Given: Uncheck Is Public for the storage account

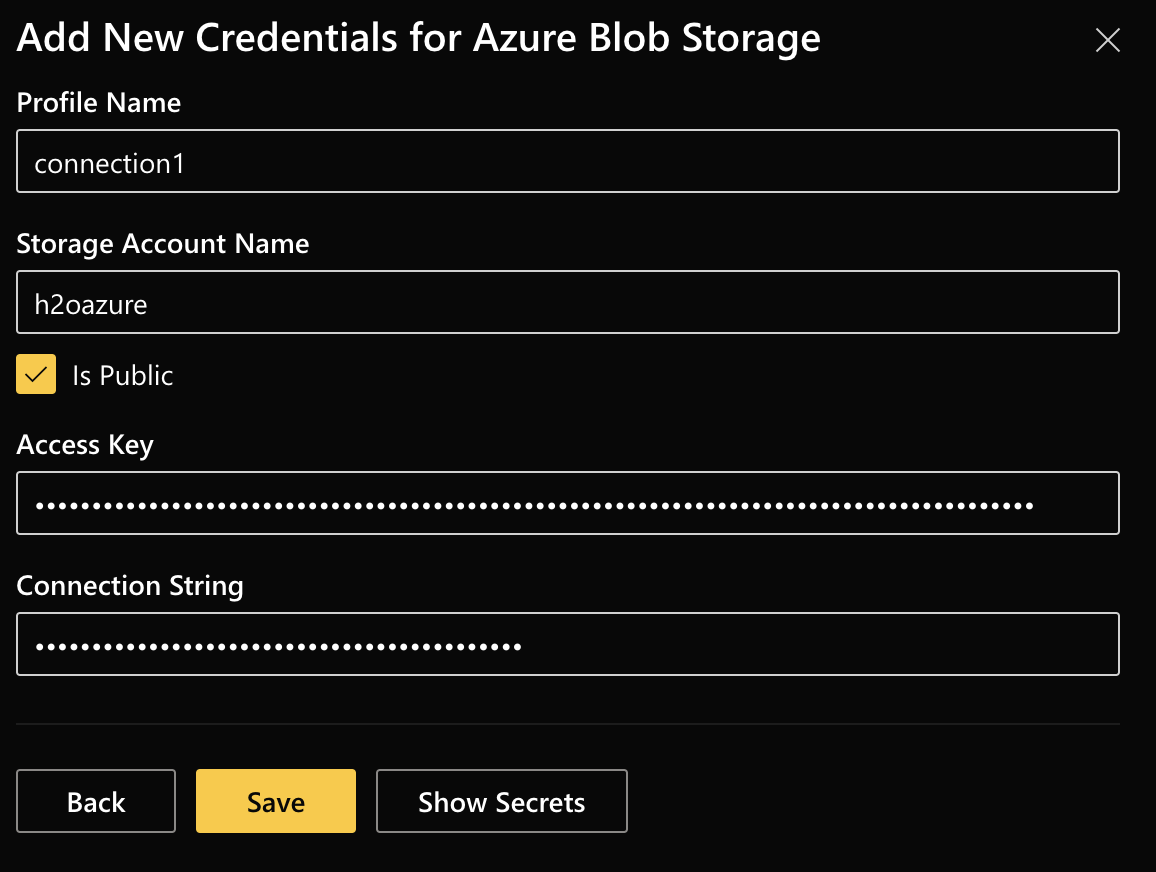Looking at the screenshot, I should click(36, 374).
